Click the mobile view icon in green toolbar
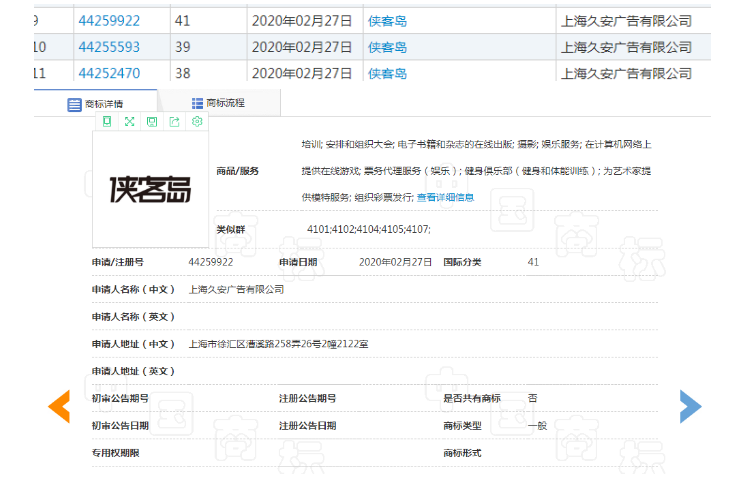The image size is (741, 495). coord(107,122)
